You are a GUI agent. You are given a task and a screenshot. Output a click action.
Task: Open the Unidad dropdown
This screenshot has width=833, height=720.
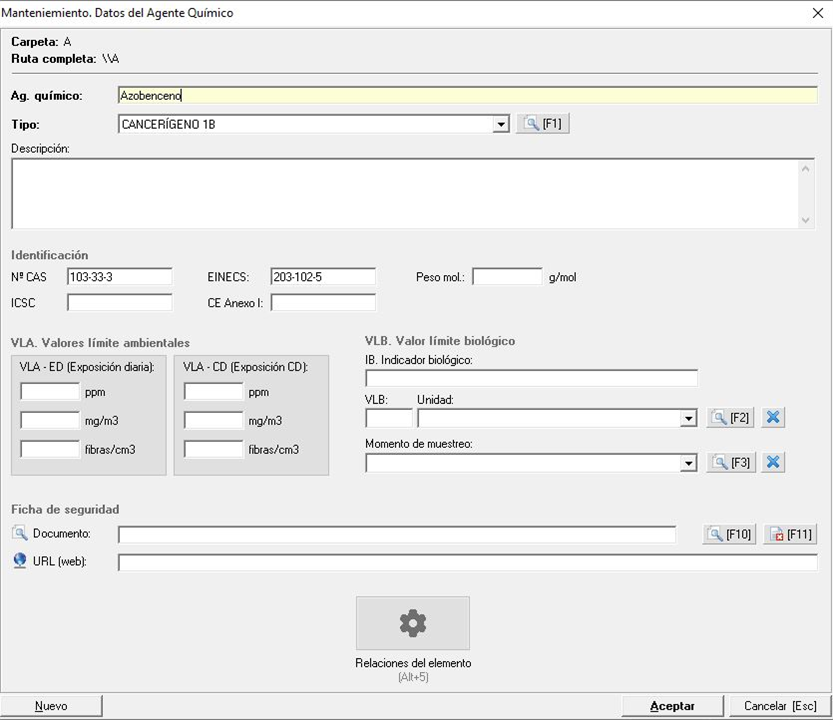(688, 419)
